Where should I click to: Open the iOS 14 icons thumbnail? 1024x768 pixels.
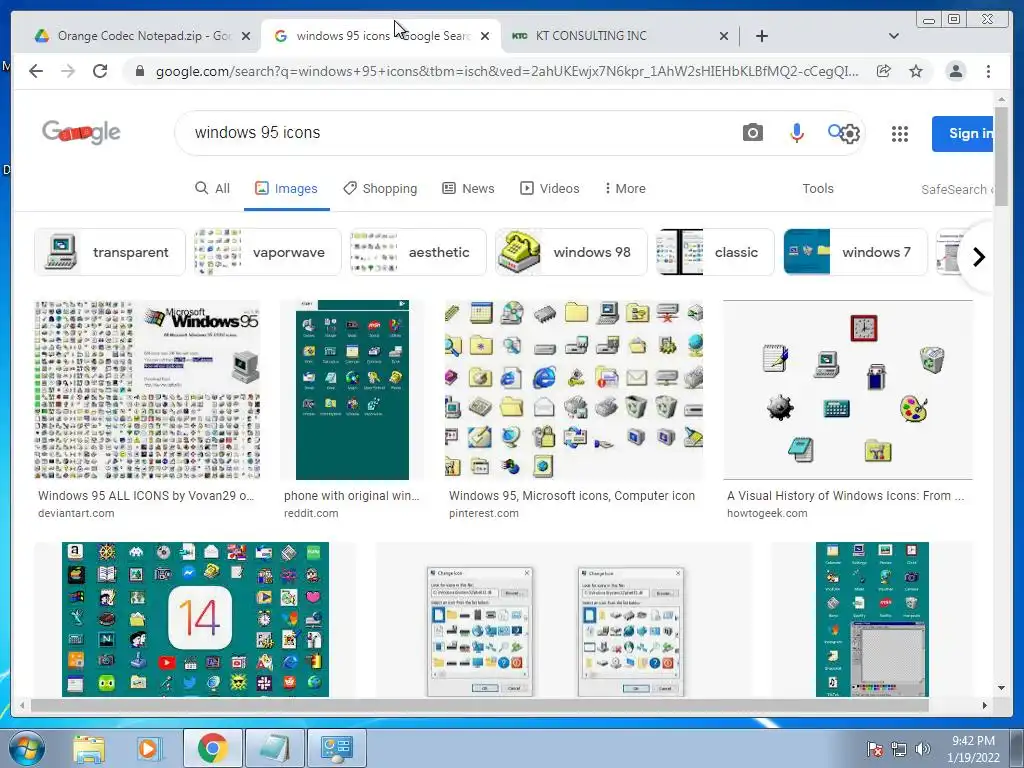195,619
